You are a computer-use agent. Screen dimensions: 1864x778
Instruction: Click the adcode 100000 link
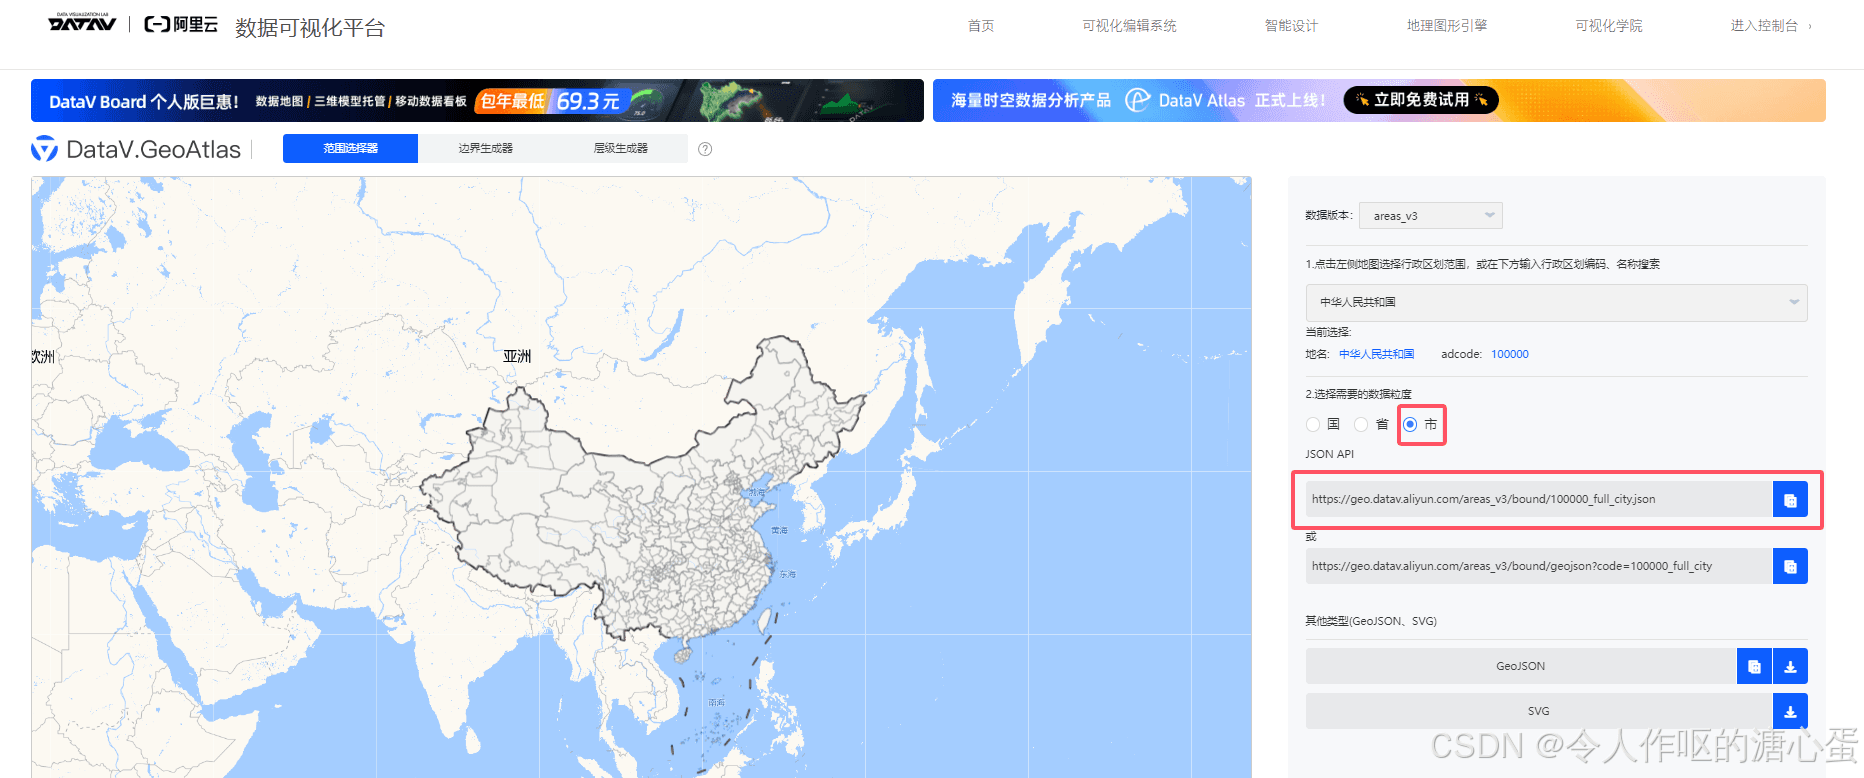tap(1509, 354)
